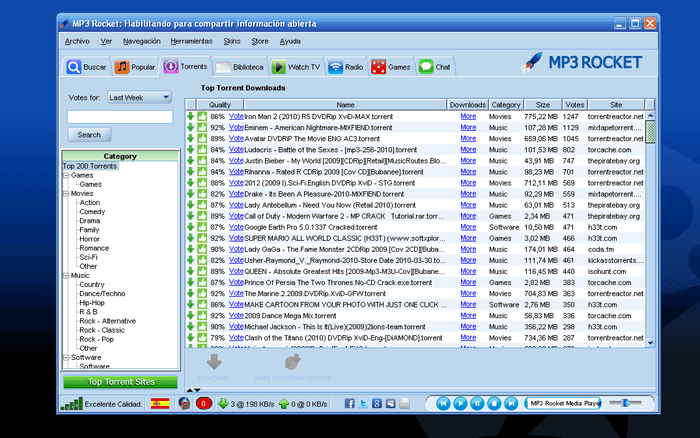Click the green download speed arrow icon
Image resolution: width=700 pixels, height=438 pixels.
[x=223, y=404]
